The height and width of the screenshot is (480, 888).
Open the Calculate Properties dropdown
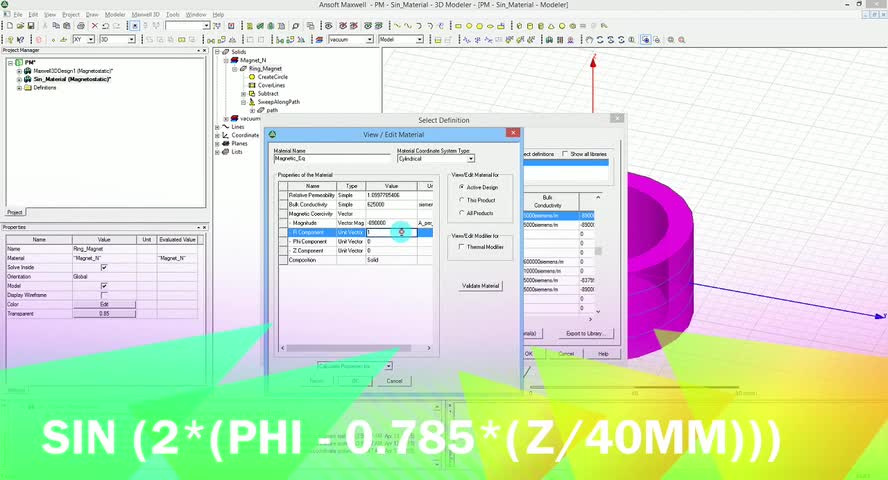tap(388, 366)
